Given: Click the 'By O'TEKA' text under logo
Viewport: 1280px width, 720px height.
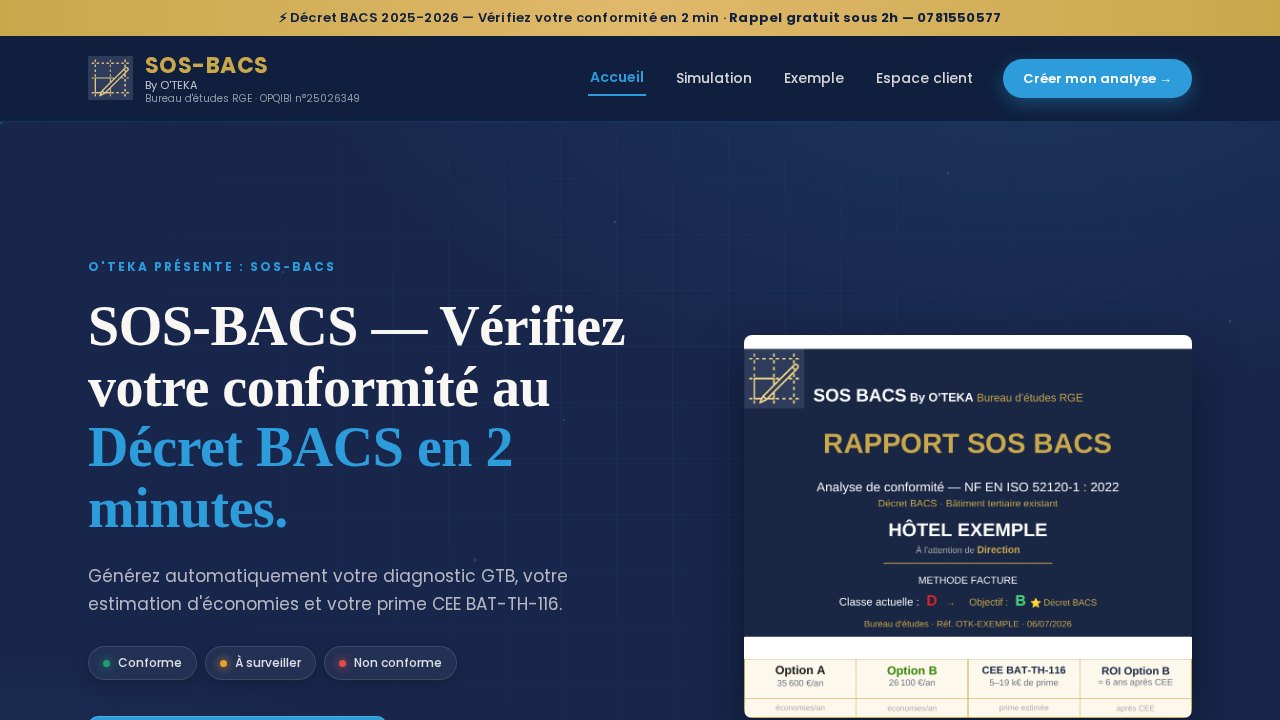Looking at the screenshot, I should click(x=171, y=85).
